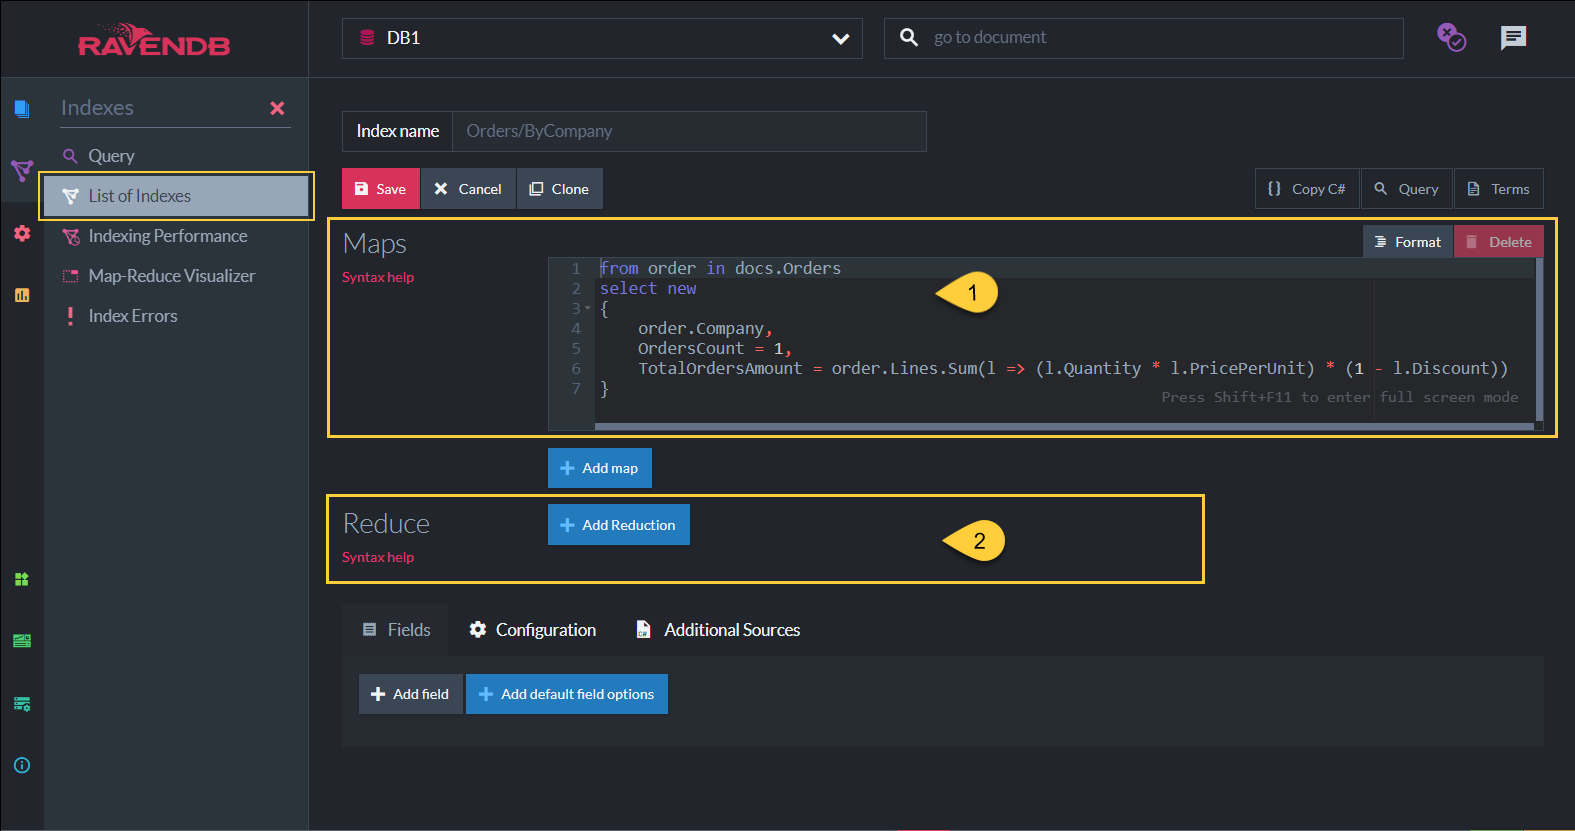The image size is (1575, 831).
Task: Open Maps Syntax help link
Action: [x=378, y=278]
